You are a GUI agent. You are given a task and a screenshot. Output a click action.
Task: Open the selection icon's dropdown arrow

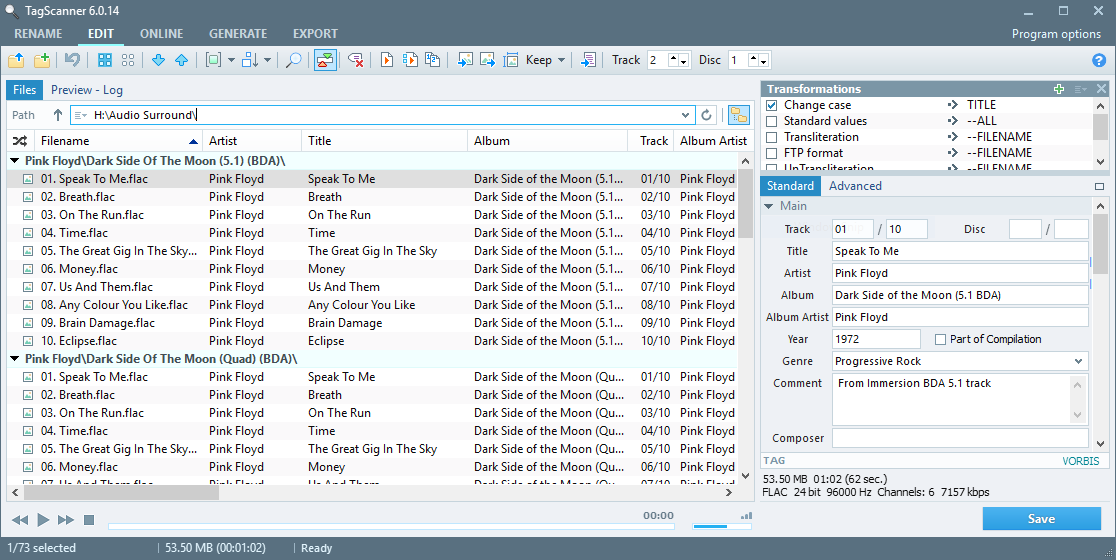pos(231,60)
